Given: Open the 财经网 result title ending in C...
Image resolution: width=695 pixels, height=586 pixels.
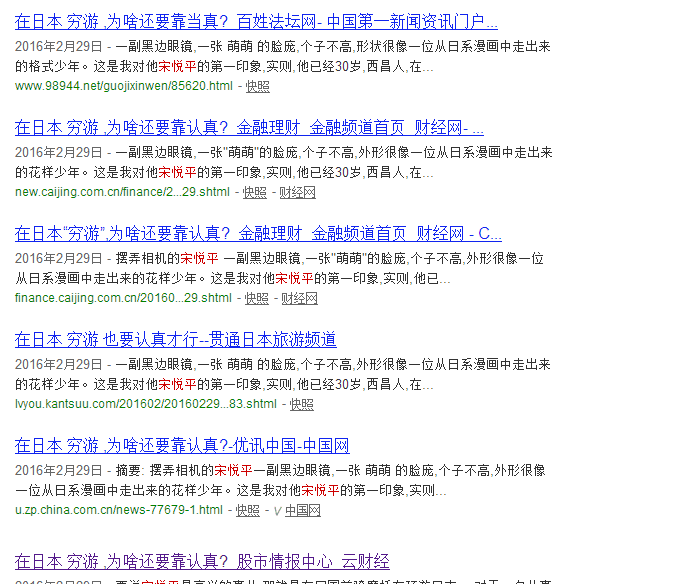Looking at the screenshot, I should 258,234.
